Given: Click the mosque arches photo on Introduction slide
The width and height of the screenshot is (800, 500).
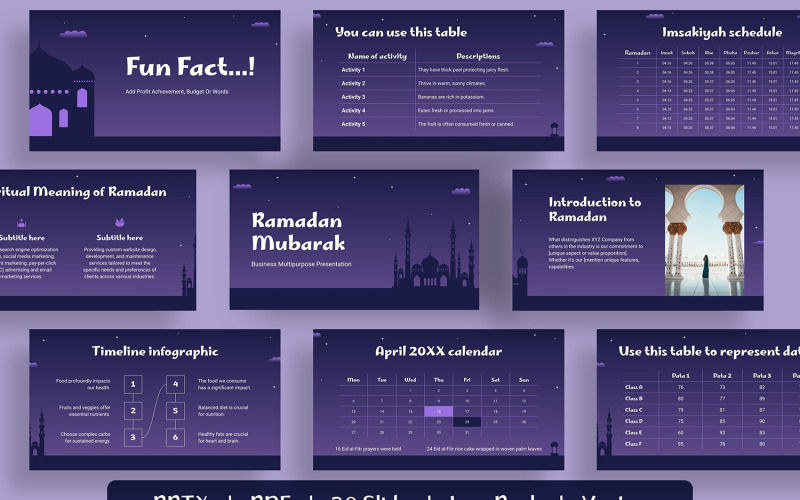Looking at the screenshot, I should 704,240.
